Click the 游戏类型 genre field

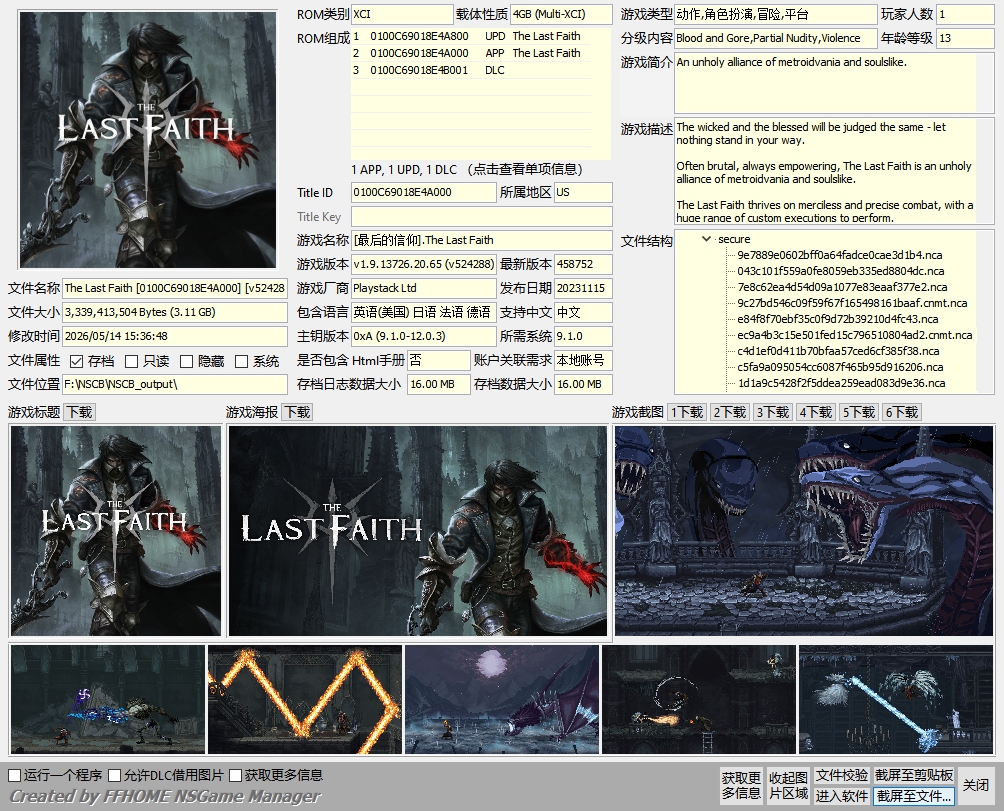[x=775, y=14]
